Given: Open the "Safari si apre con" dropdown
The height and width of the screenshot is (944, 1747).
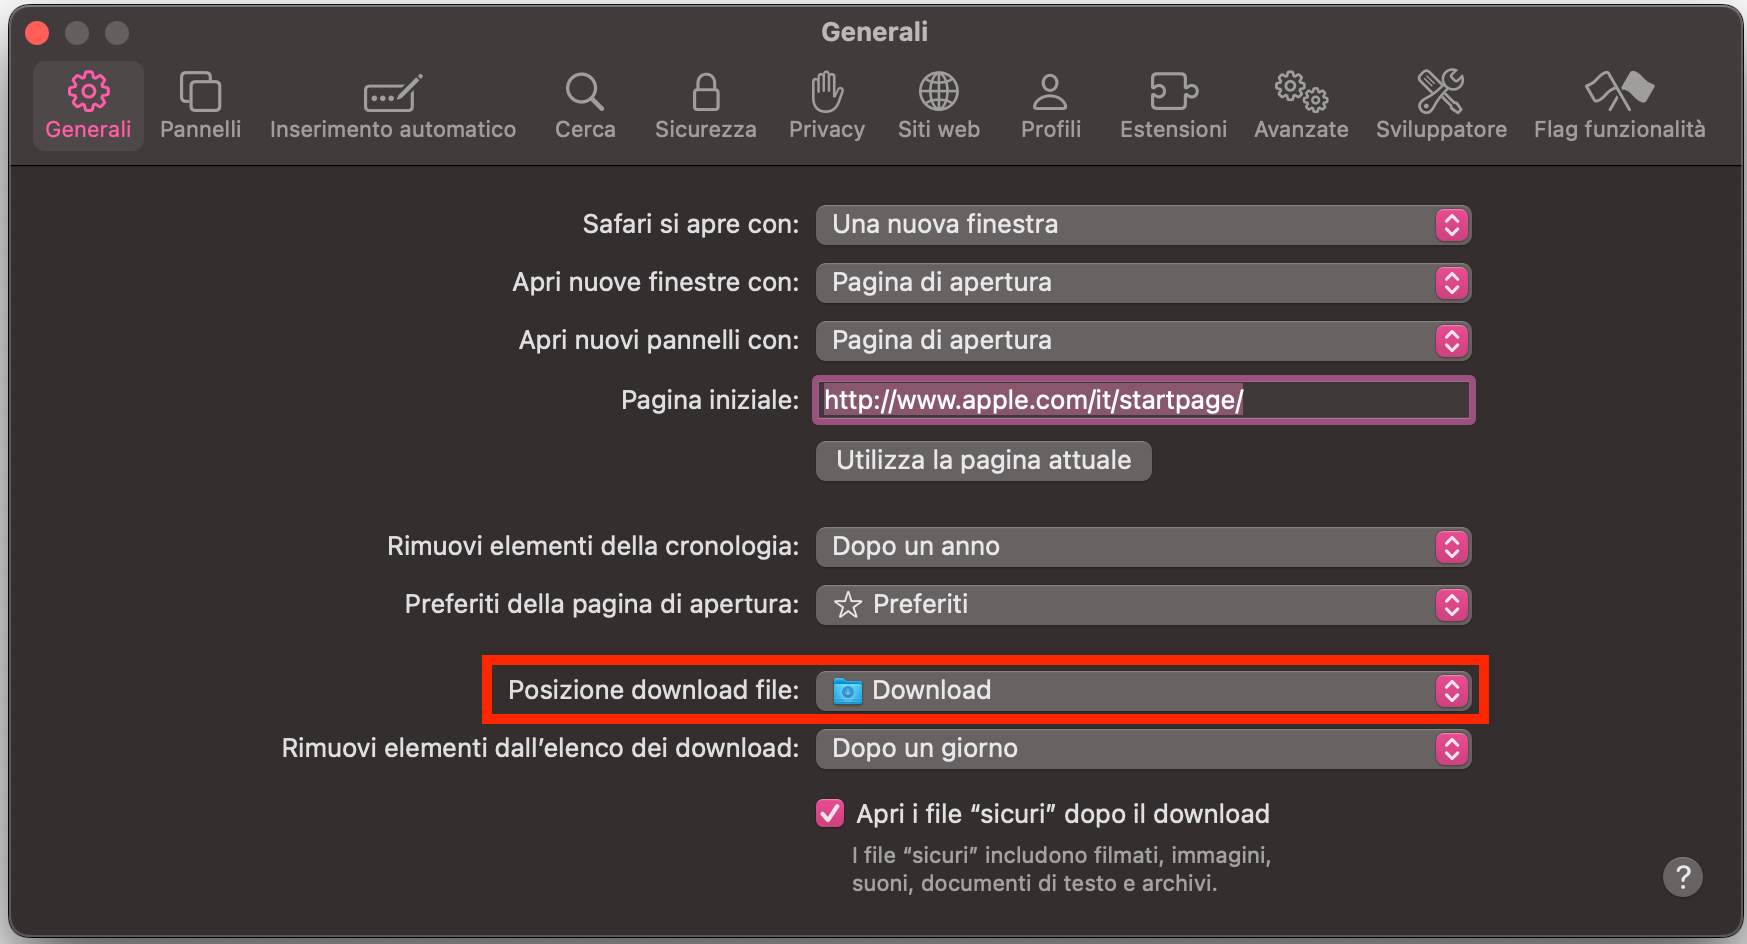Looking at the screenshot, I should 1143,225.
